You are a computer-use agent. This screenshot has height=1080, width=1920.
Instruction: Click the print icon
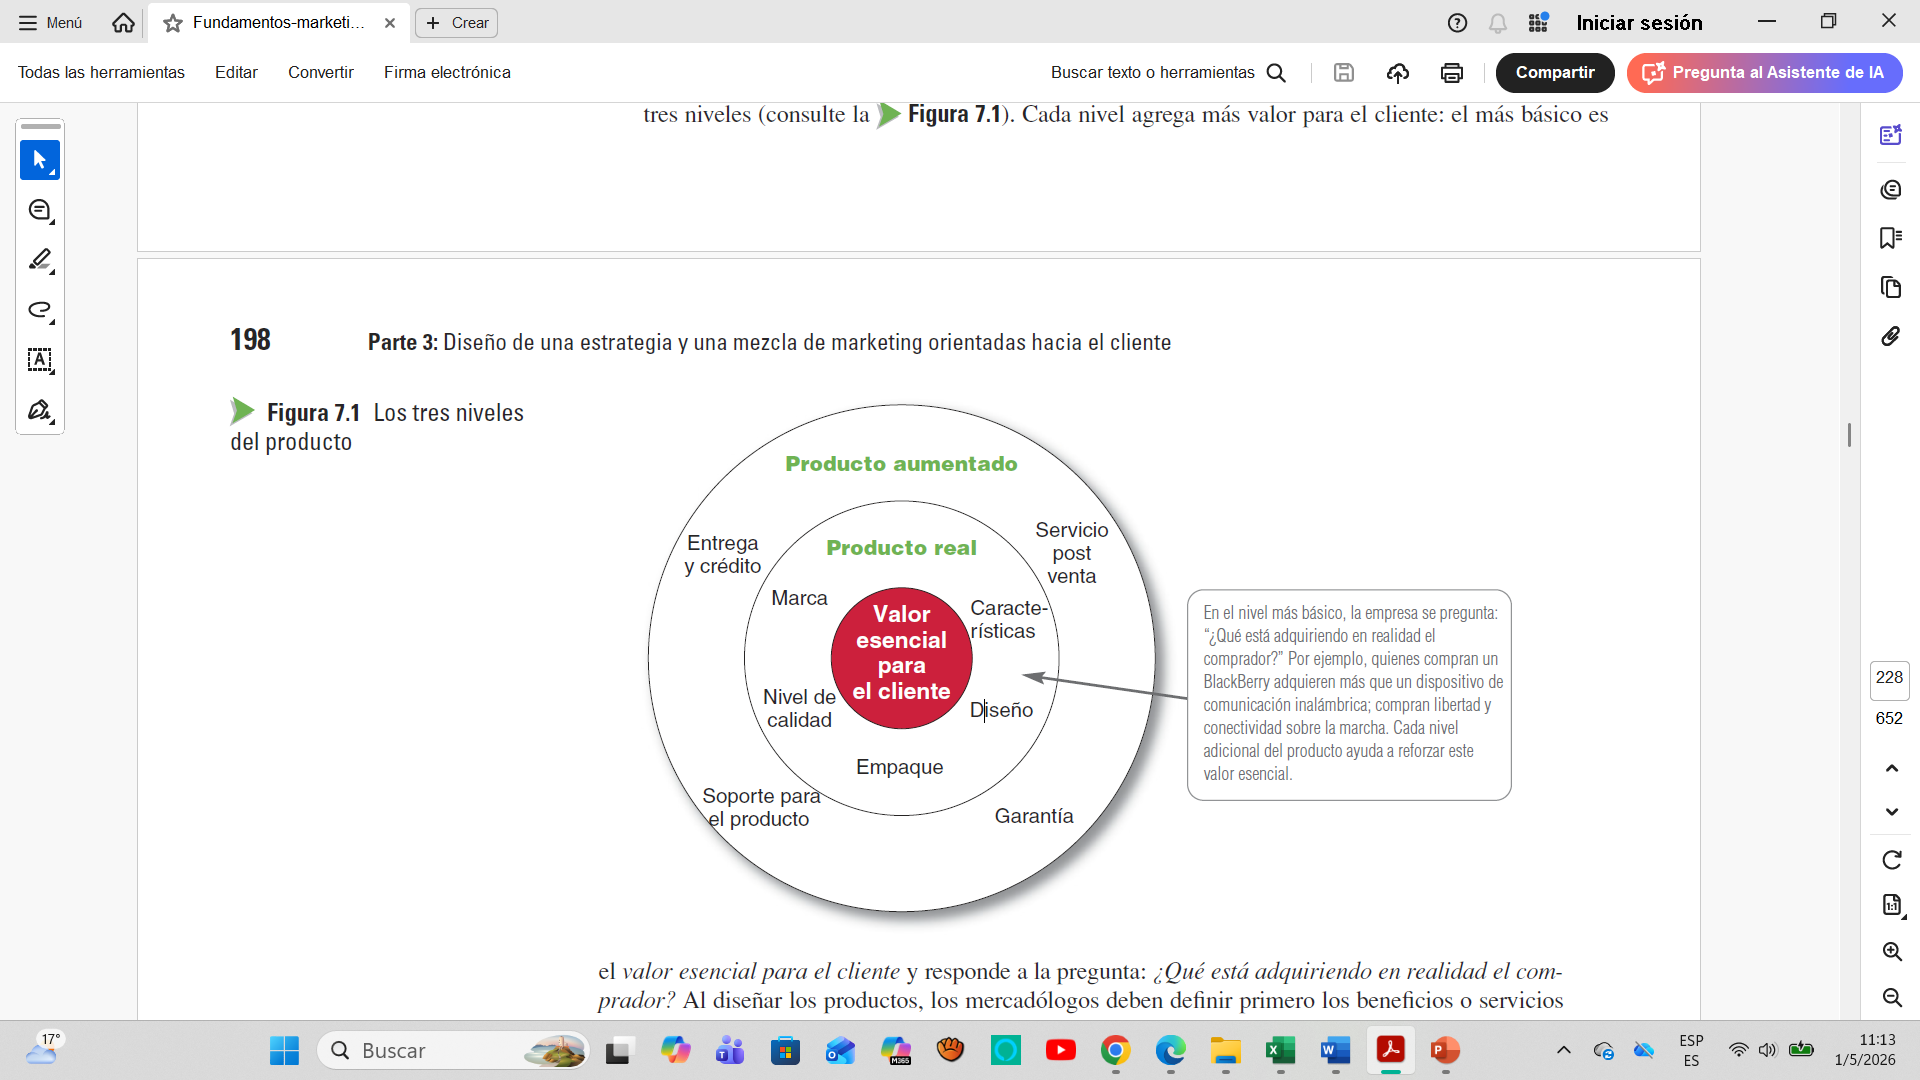pyautogui.click(x=1452, y=72)
